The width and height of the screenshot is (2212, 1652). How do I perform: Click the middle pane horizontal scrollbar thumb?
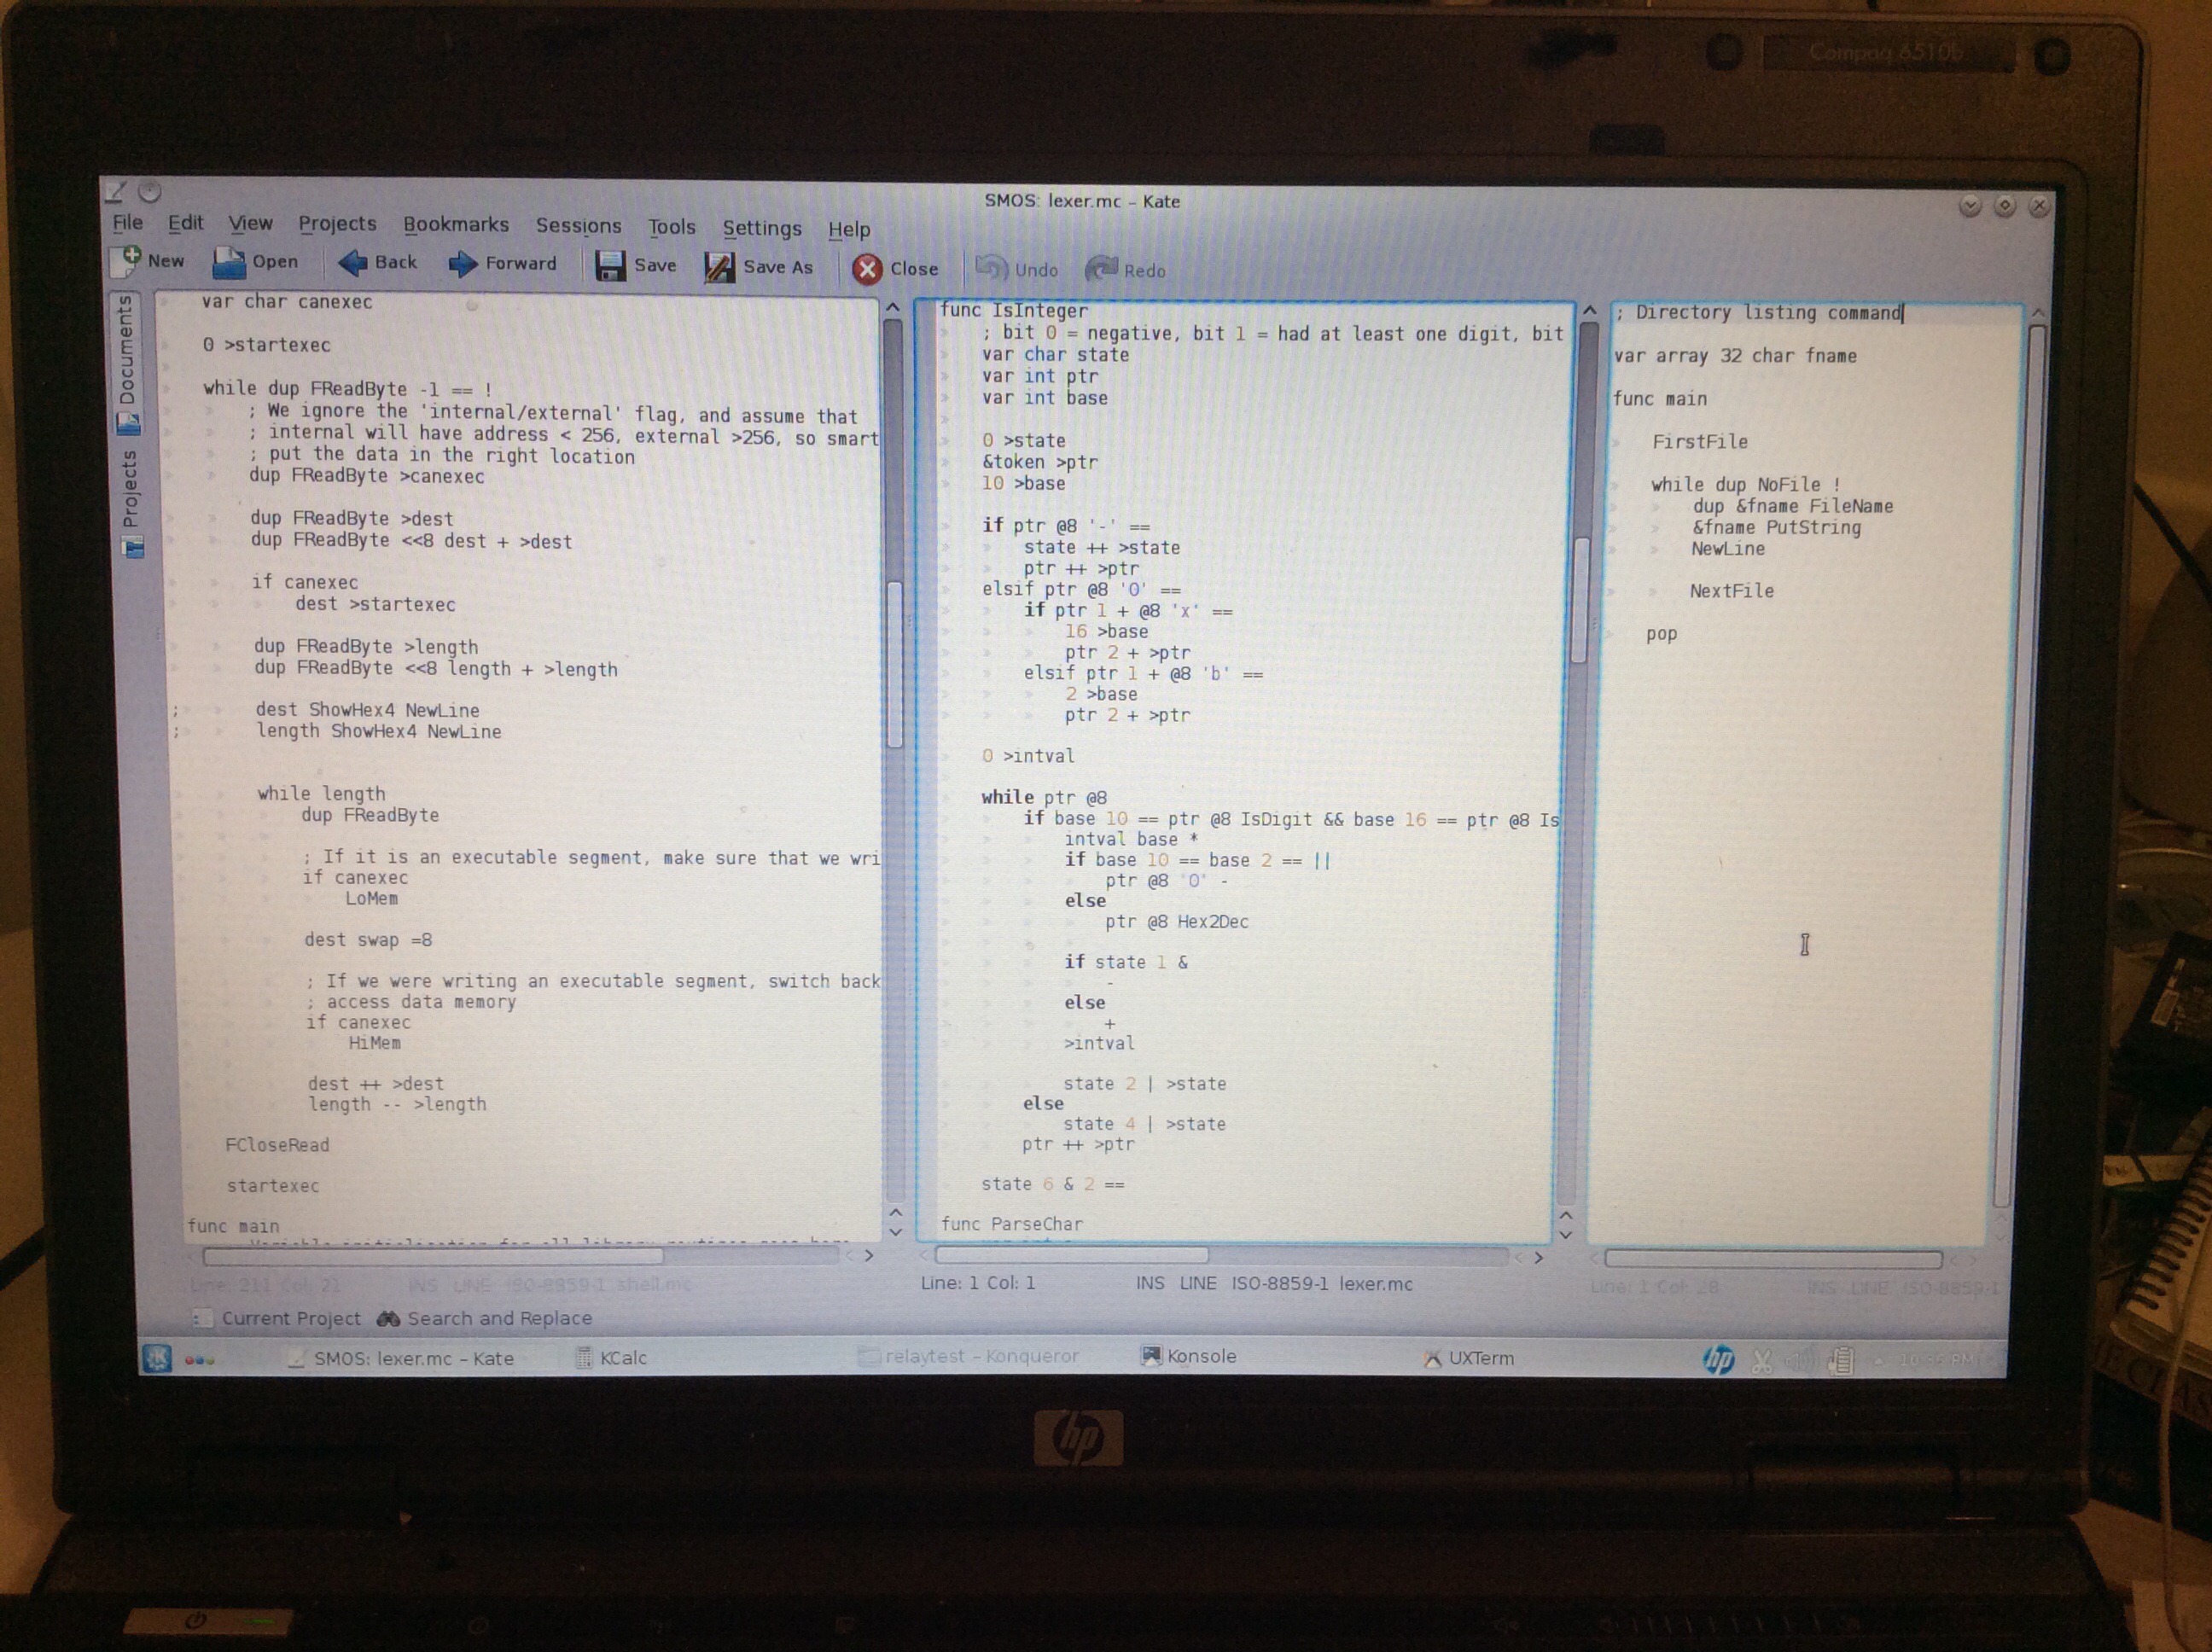1071,1255
